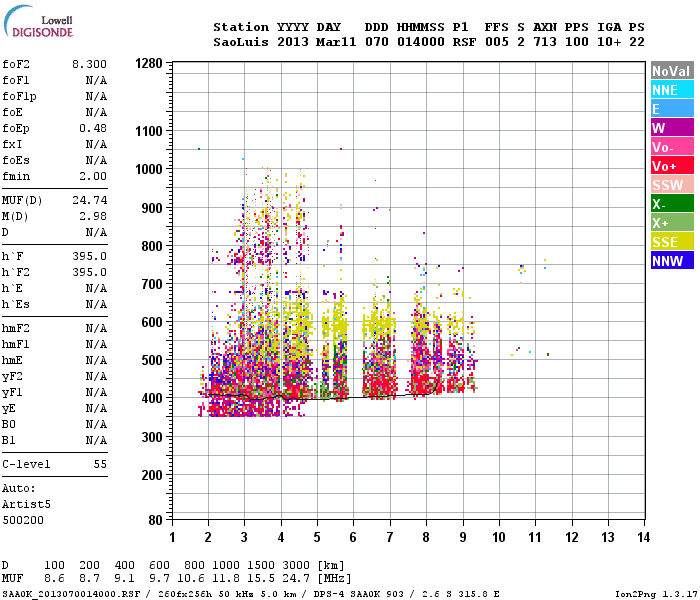The height and width of the screenshot is (600, 700).
Task: Click the MUF(D) value 24.74
Action: 89,200
